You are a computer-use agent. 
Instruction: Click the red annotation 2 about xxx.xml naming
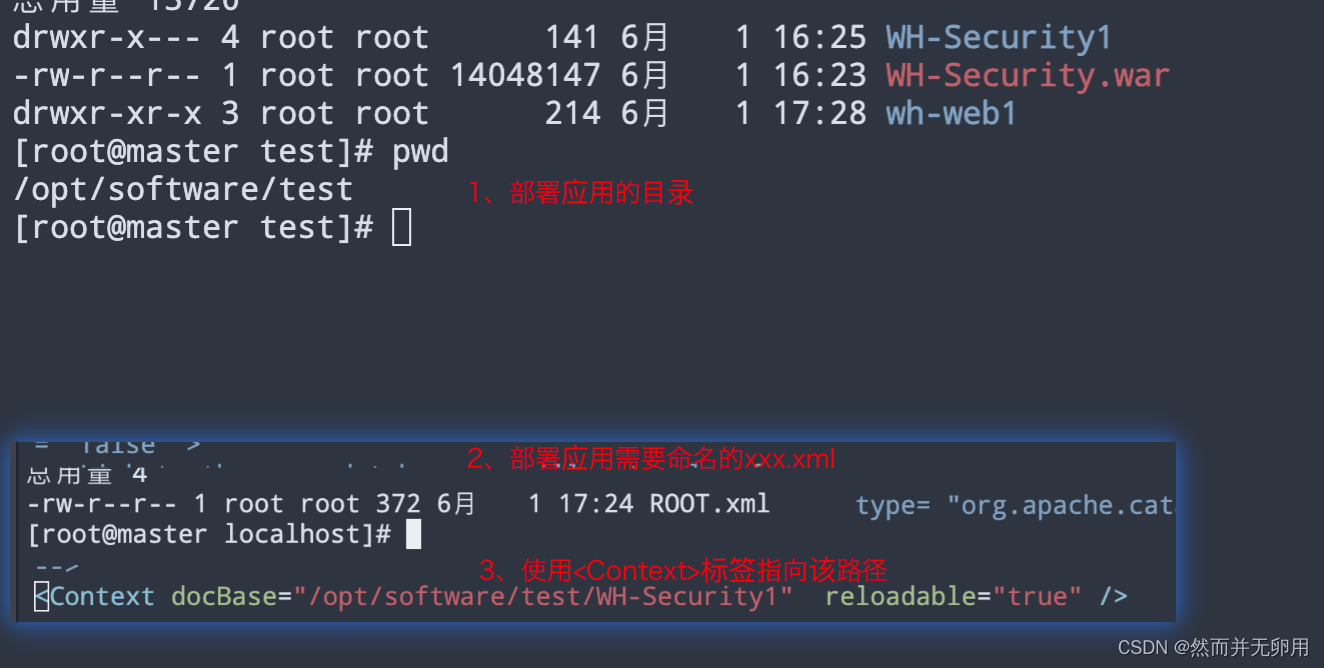pyautogui.click(x=651, y=459)
